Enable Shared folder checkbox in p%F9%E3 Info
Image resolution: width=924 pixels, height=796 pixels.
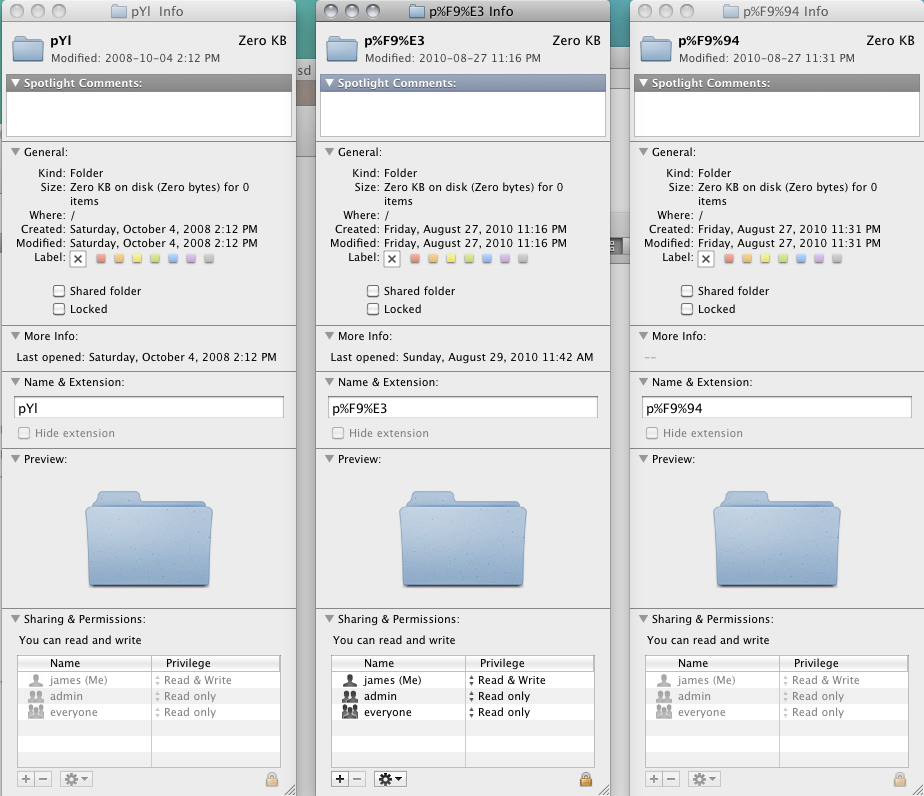[373, 290]
